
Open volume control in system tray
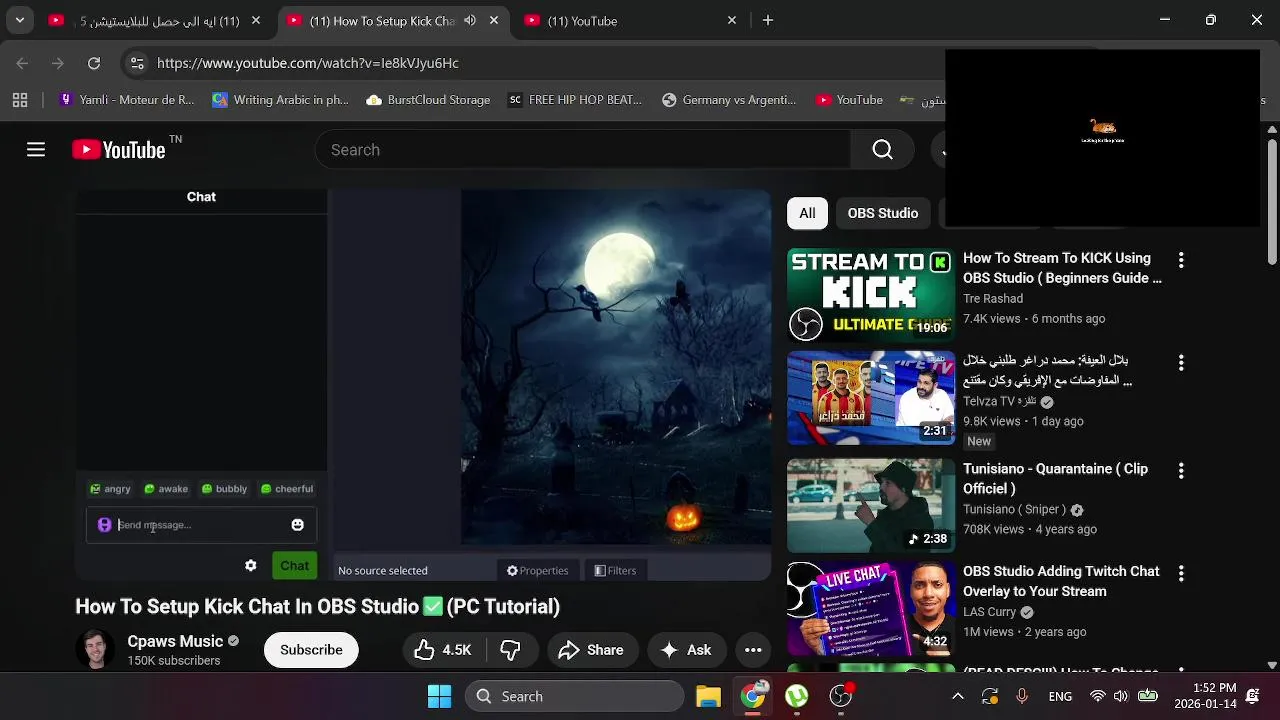click(x=1121, y=696)
